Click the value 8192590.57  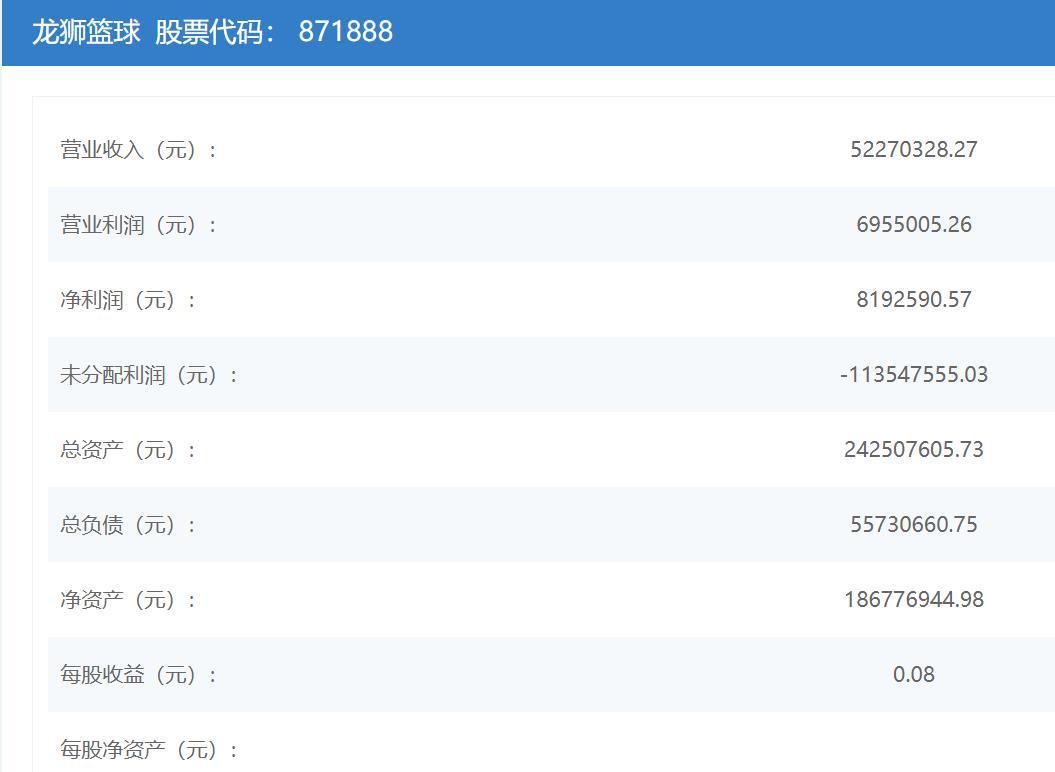(914, 300)
